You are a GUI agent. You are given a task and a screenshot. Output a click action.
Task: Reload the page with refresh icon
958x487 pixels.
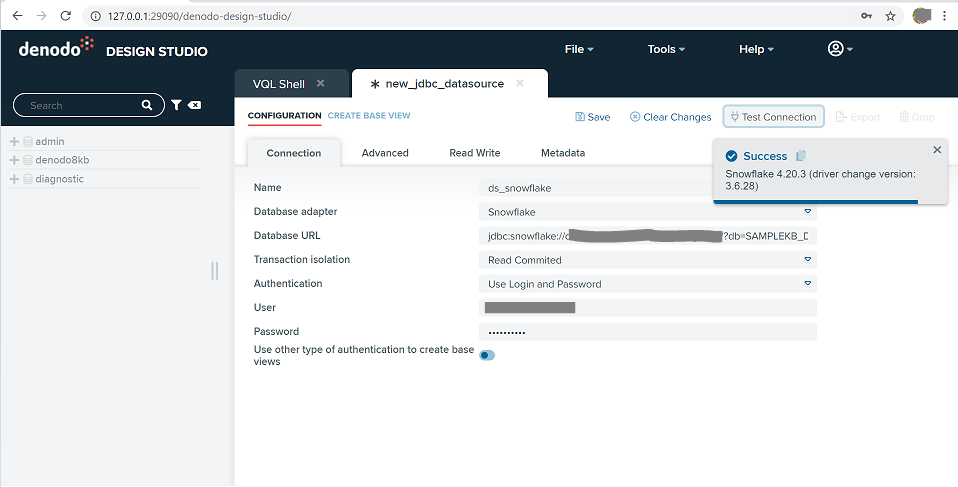click(66, 16)
